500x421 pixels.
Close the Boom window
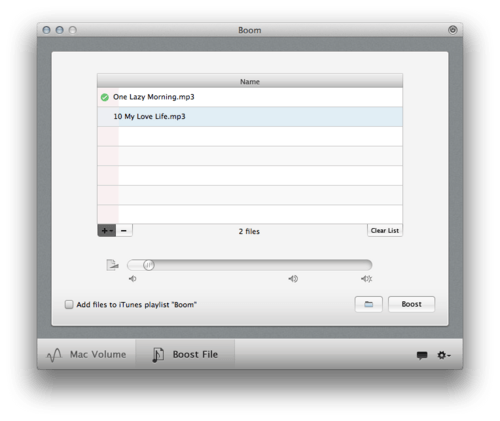click(47, 30)
